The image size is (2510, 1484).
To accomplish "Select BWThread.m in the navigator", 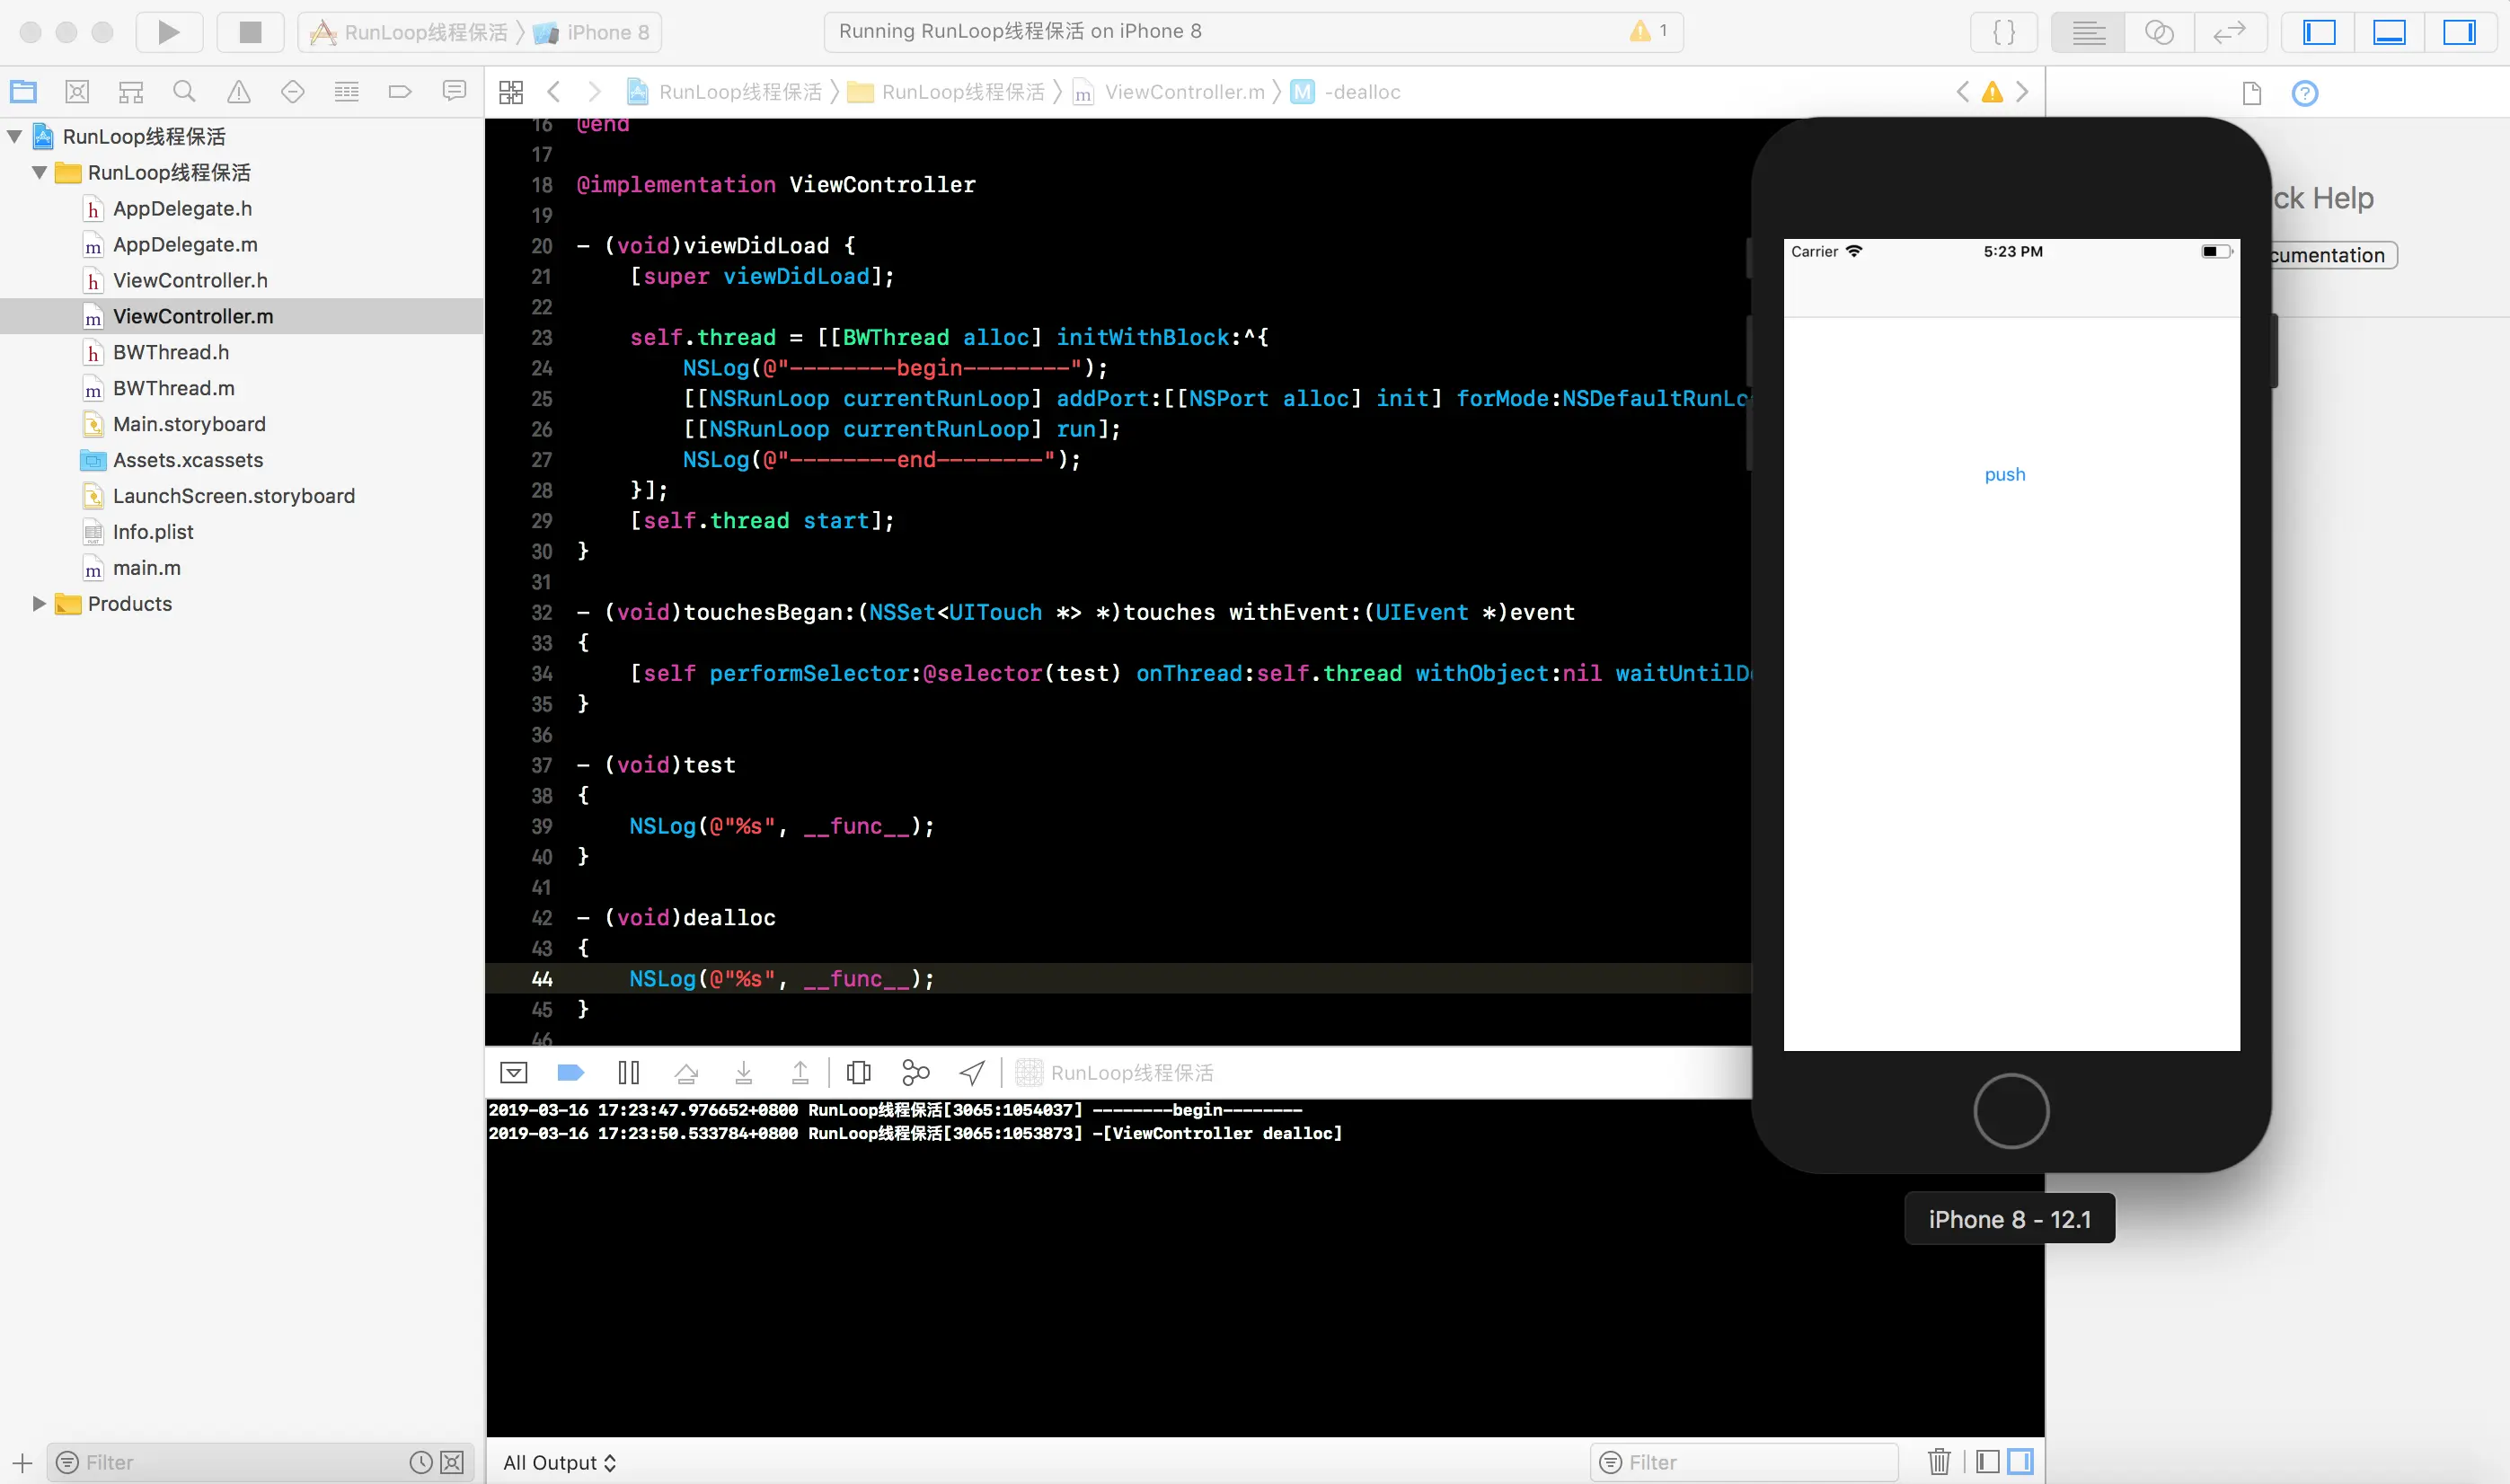I will pos(173,388).
